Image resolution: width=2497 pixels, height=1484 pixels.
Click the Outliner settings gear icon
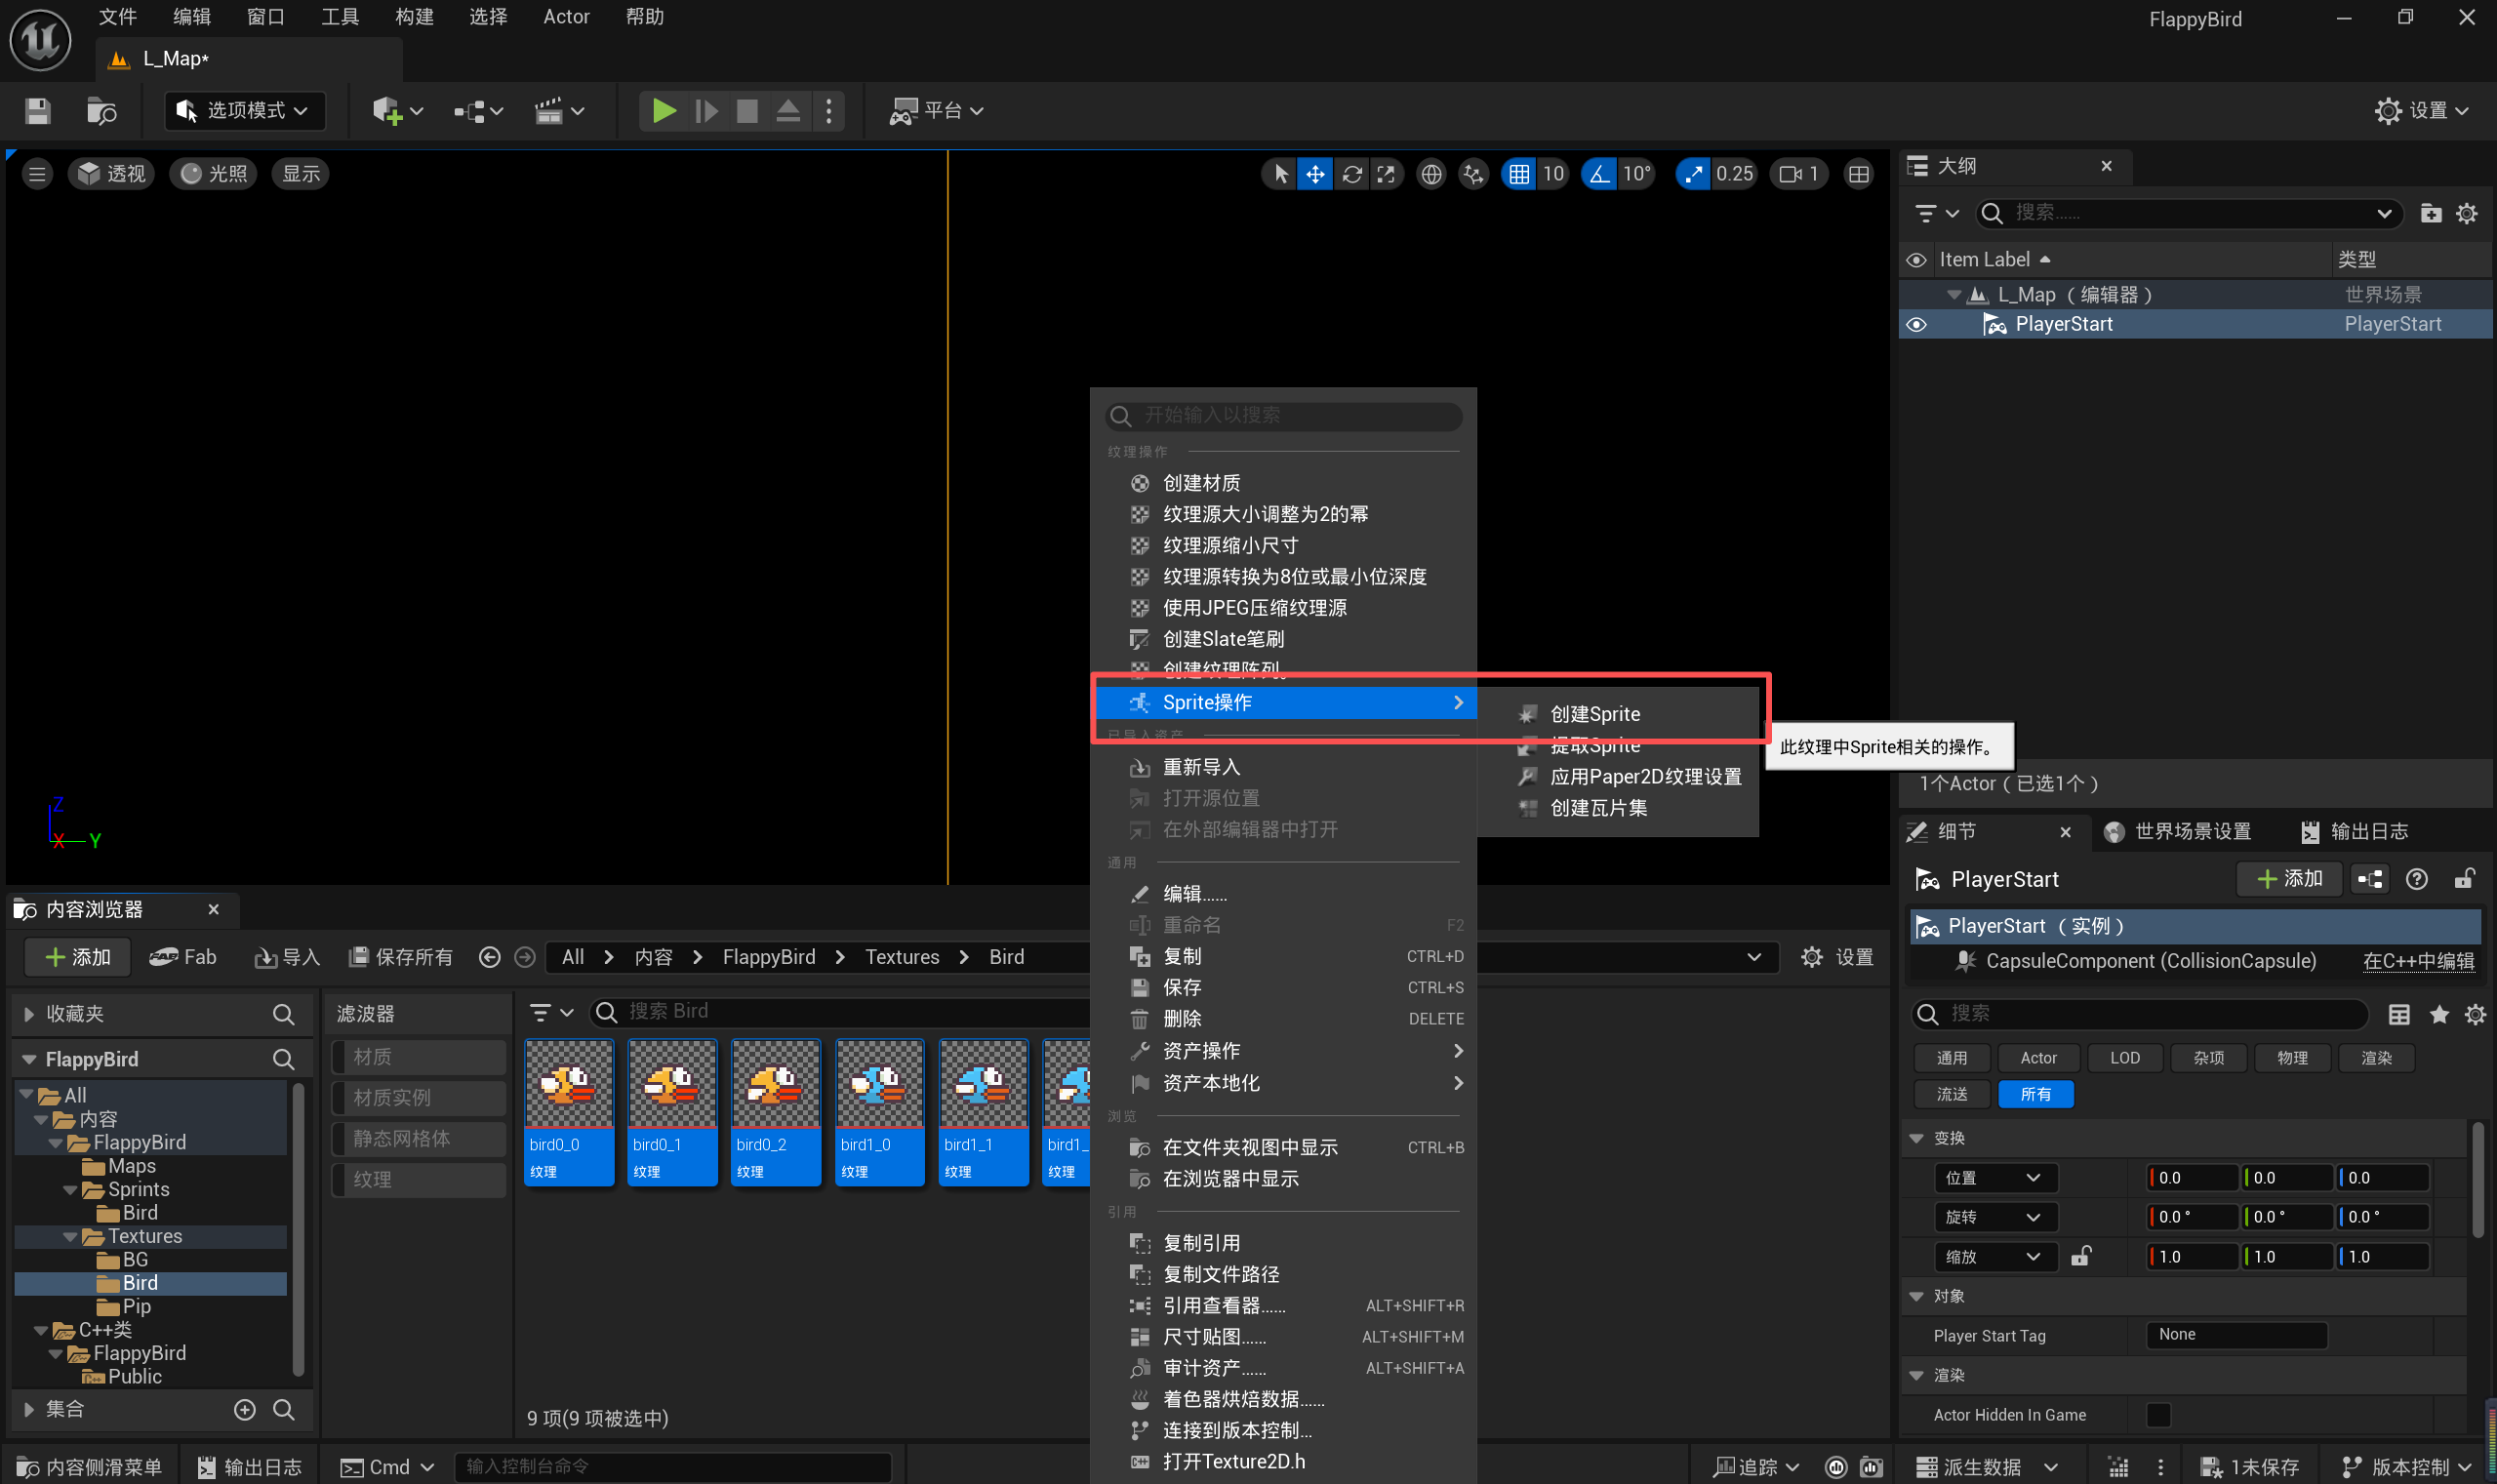pos(2467,213)
